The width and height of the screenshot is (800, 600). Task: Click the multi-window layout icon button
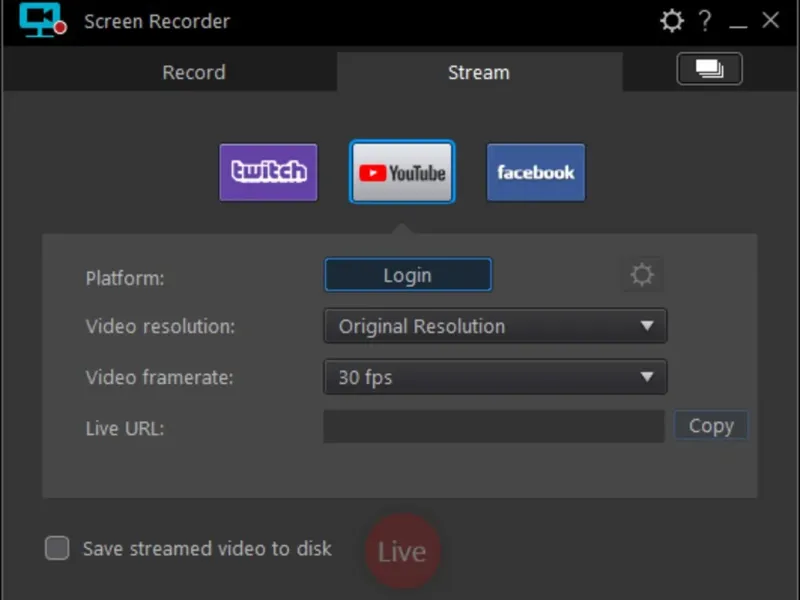coord(709,69)
